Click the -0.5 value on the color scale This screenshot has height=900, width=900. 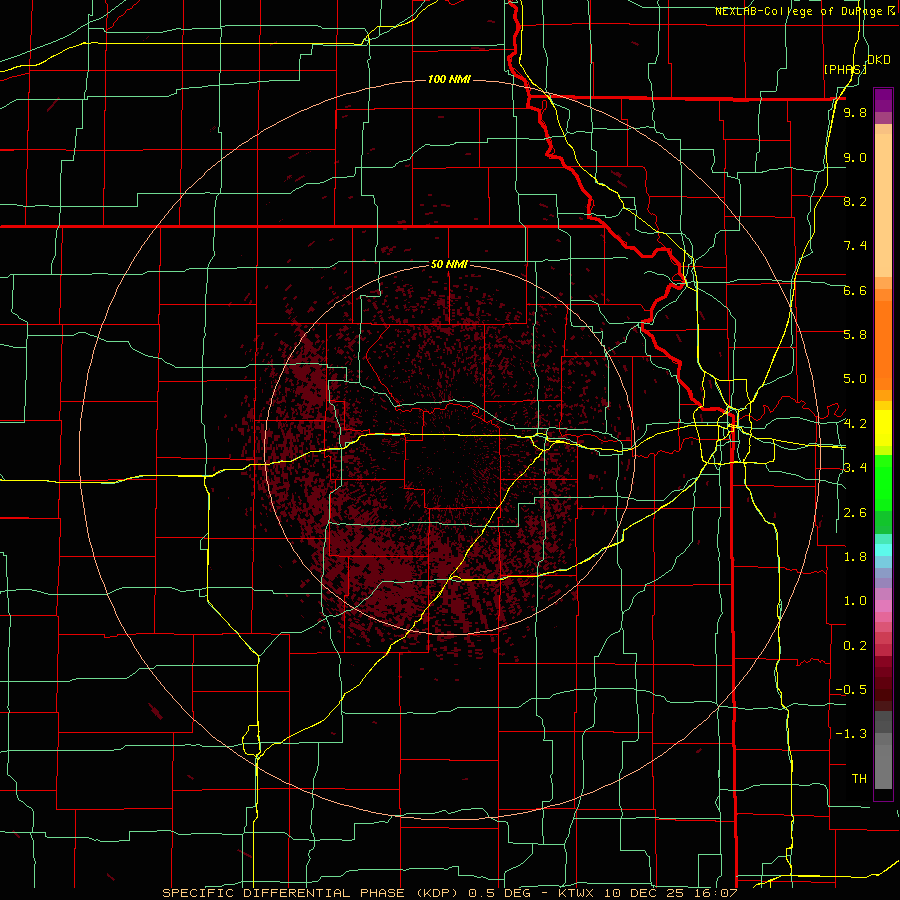pos(851,690)
